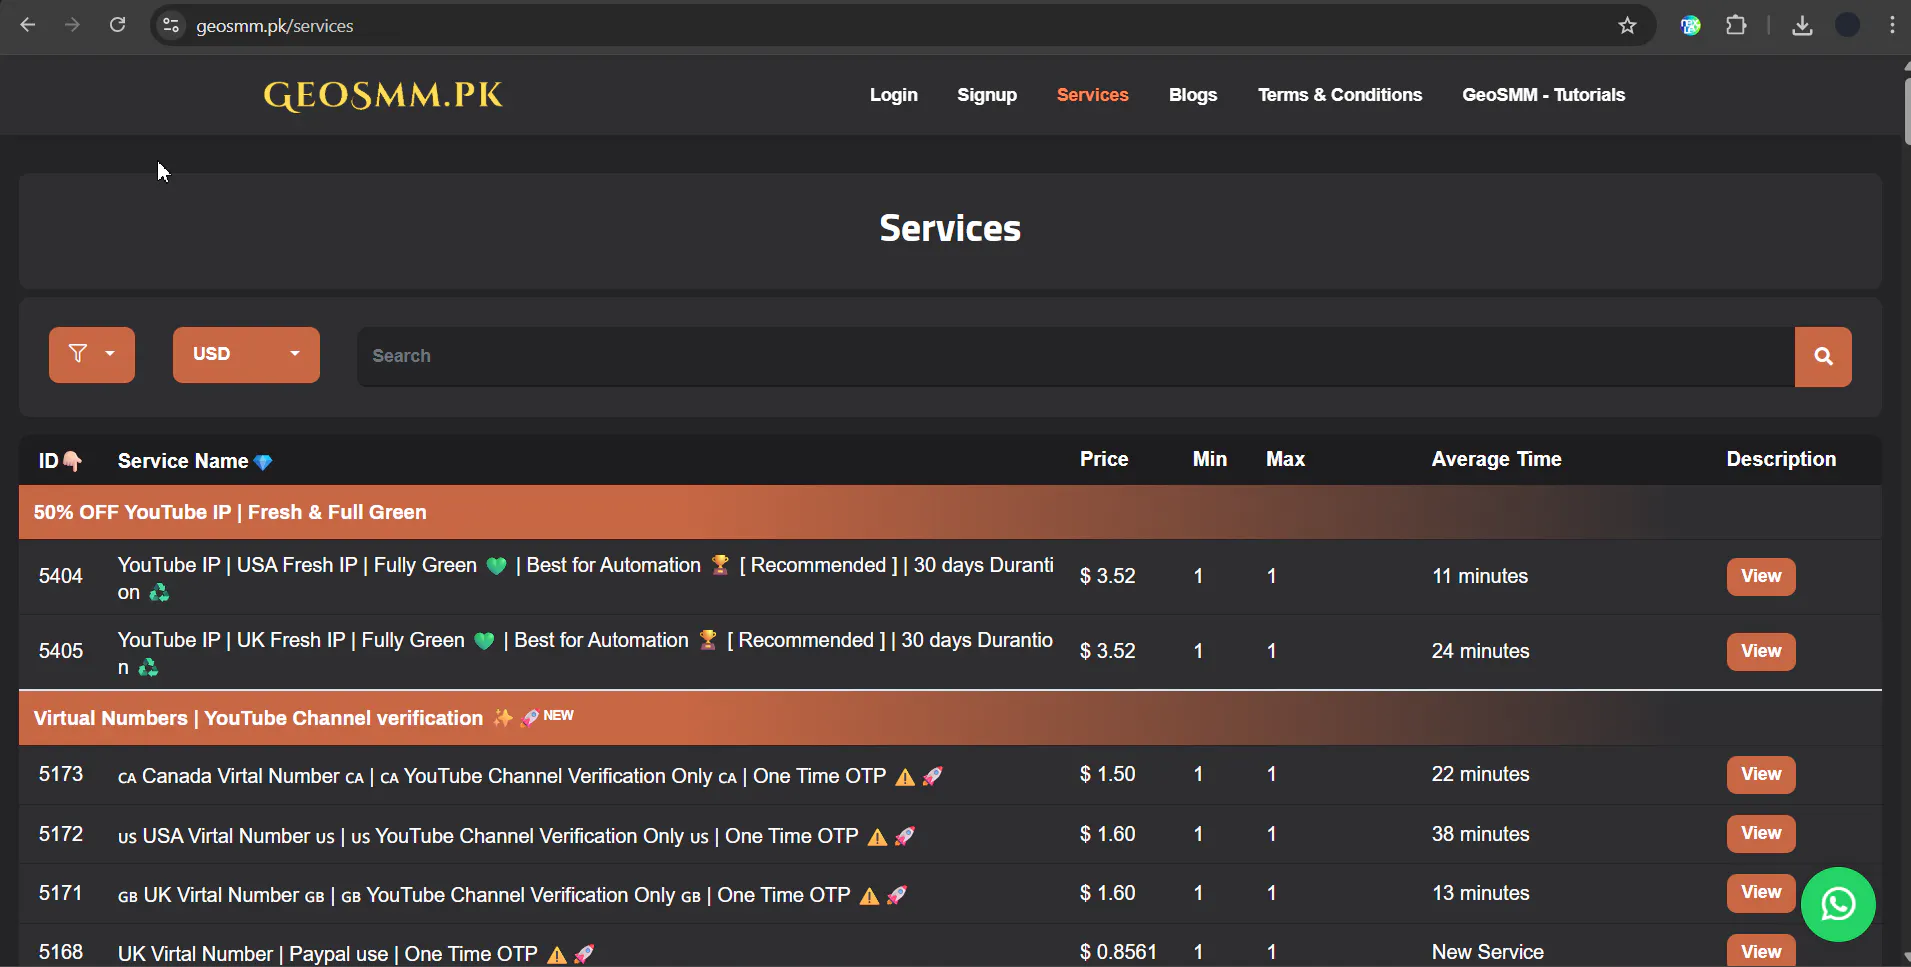Open browser downloads
This screenshot has width=1911, height=967.
click(1802, 26)
